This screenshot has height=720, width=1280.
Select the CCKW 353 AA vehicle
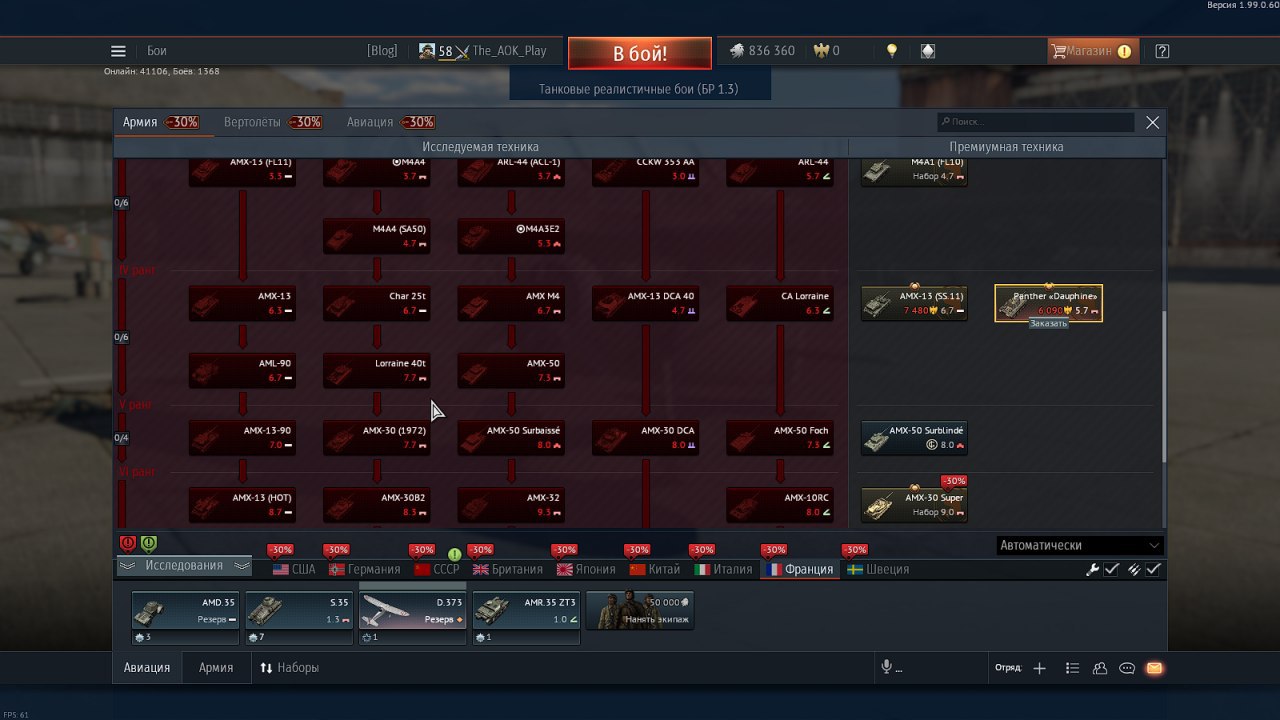tap(646, 171)
